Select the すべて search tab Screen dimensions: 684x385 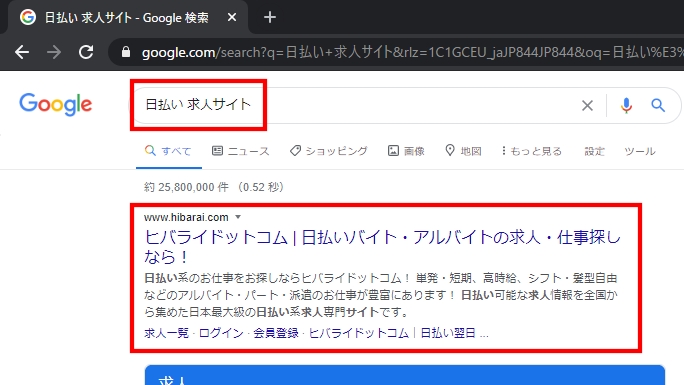pos(168,151)
